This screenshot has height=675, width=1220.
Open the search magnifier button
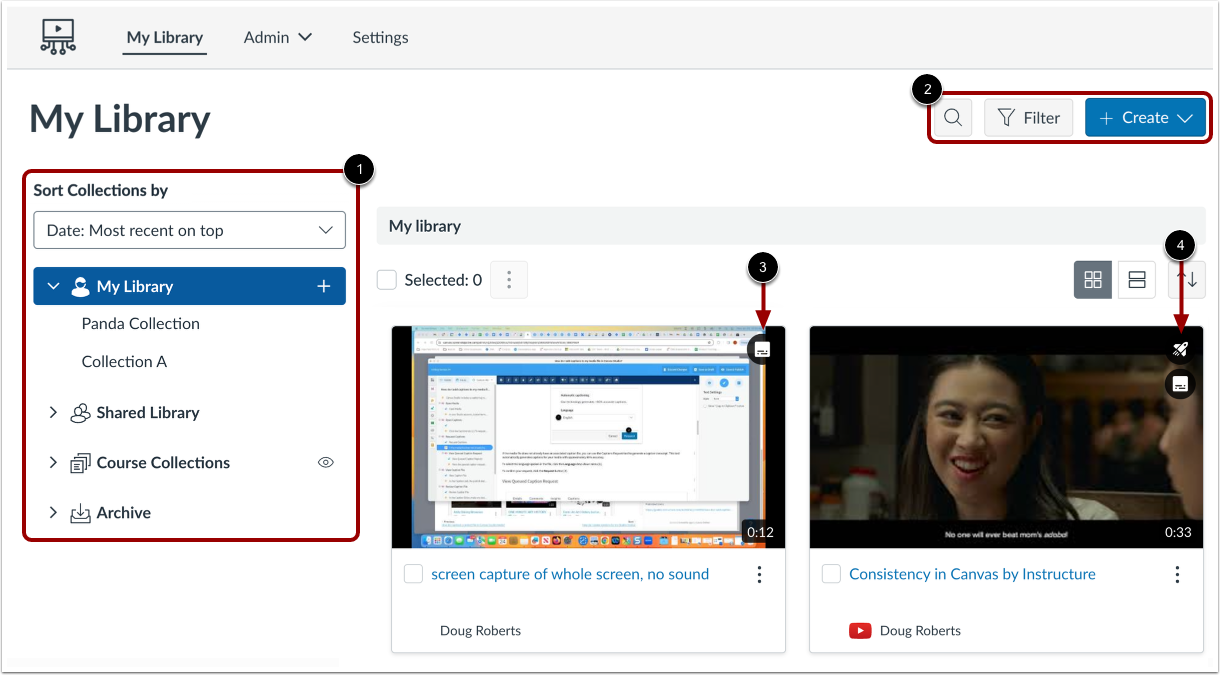[953, 118]
